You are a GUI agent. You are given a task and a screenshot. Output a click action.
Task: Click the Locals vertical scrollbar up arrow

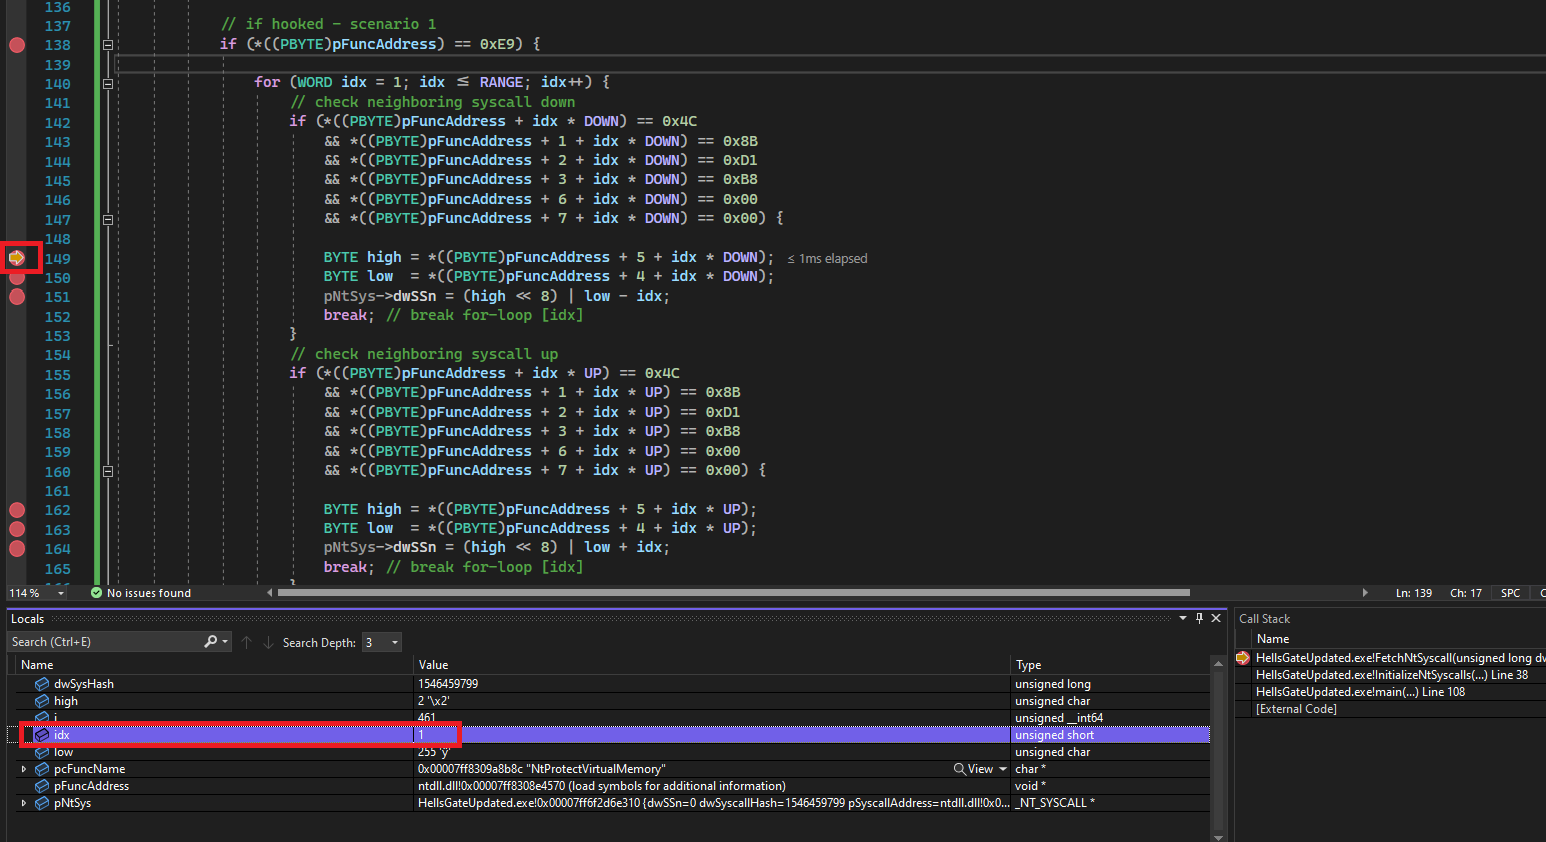click(x=1217, y=663)
